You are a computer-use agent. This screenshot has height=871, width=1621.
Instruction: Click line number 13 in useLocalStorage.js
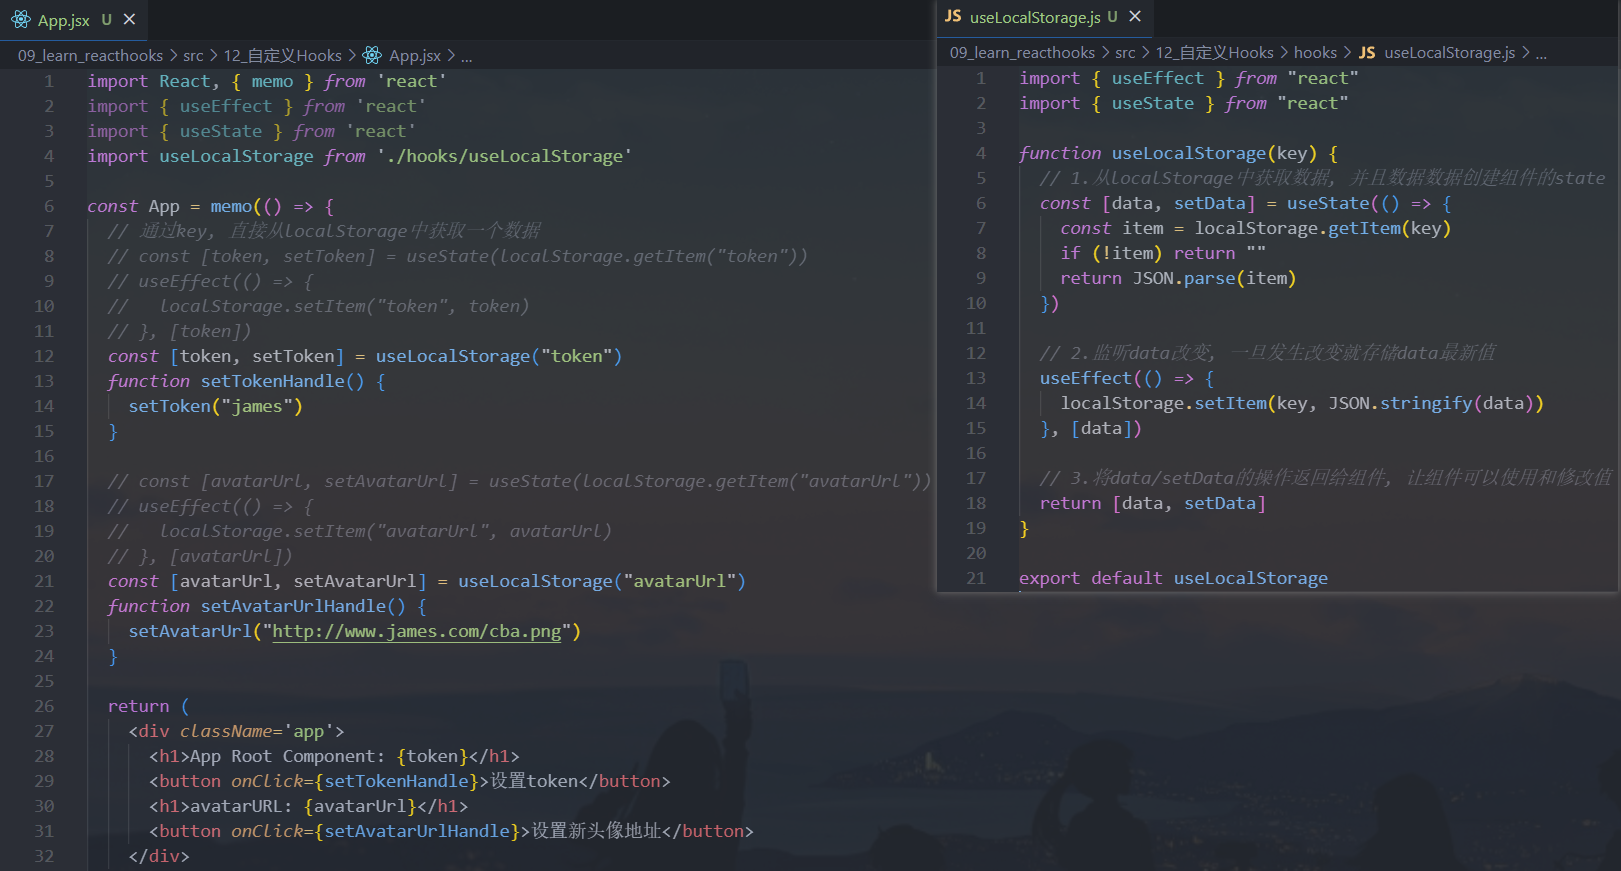tap(976, 378)
